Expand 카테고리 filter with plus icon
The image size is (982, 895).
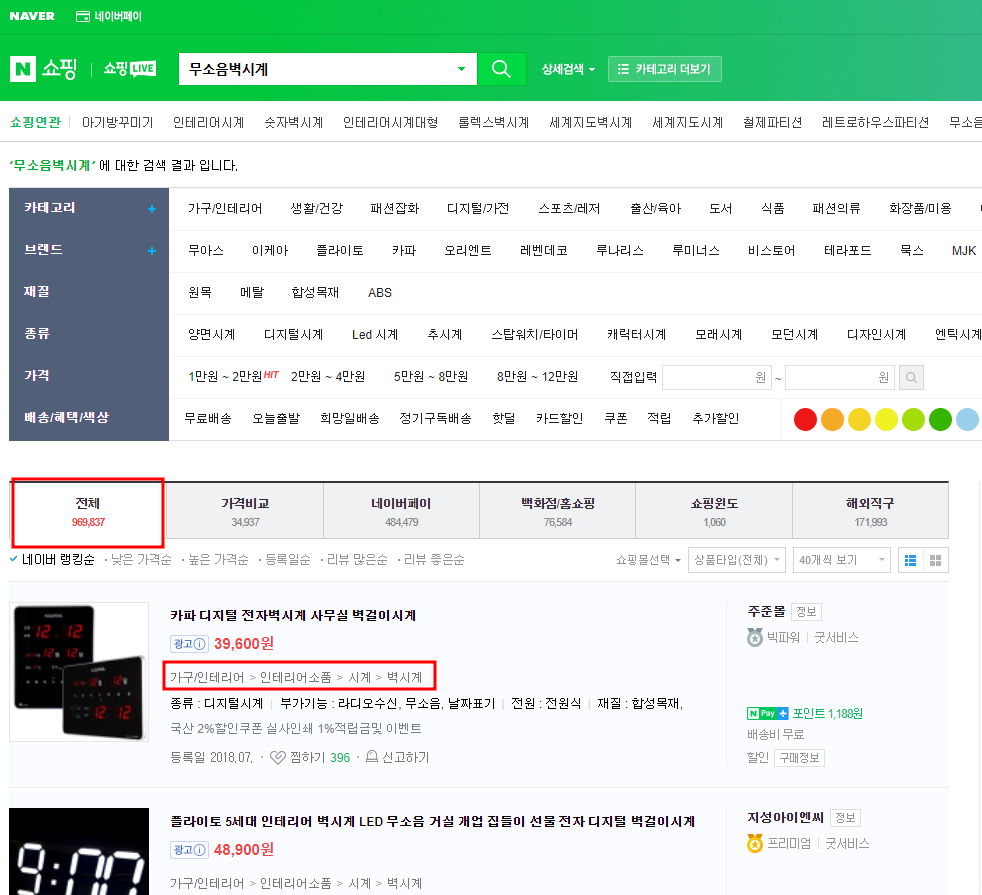tap(152, 209)
